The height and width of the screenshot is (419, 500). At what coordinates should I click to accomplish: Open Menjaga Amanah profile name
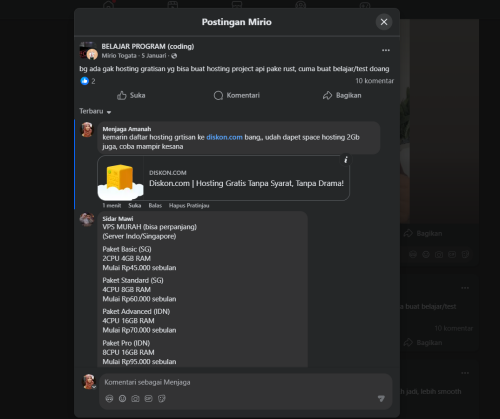pyautogui.click(x=127, y=129)
